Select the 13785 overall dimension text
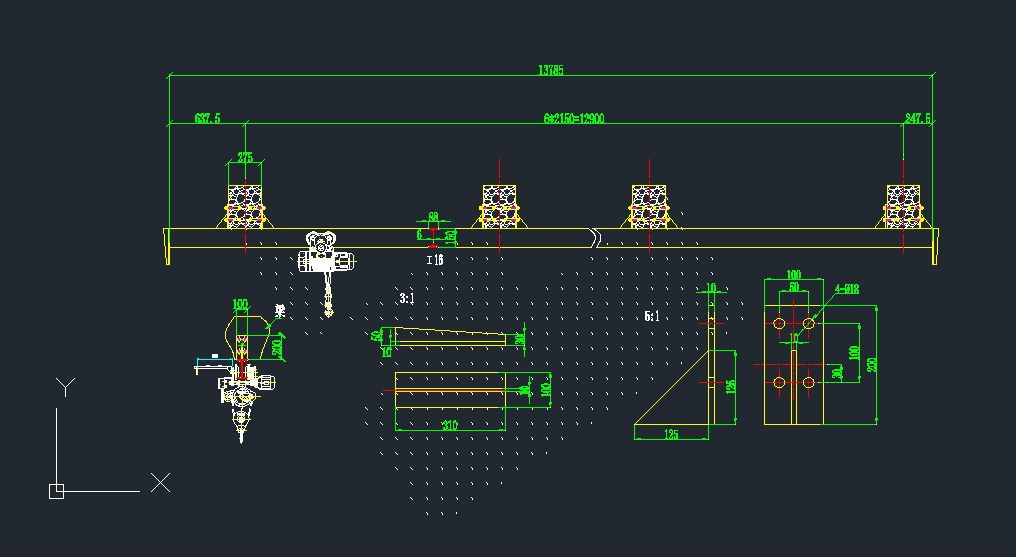 pos(551,70)
